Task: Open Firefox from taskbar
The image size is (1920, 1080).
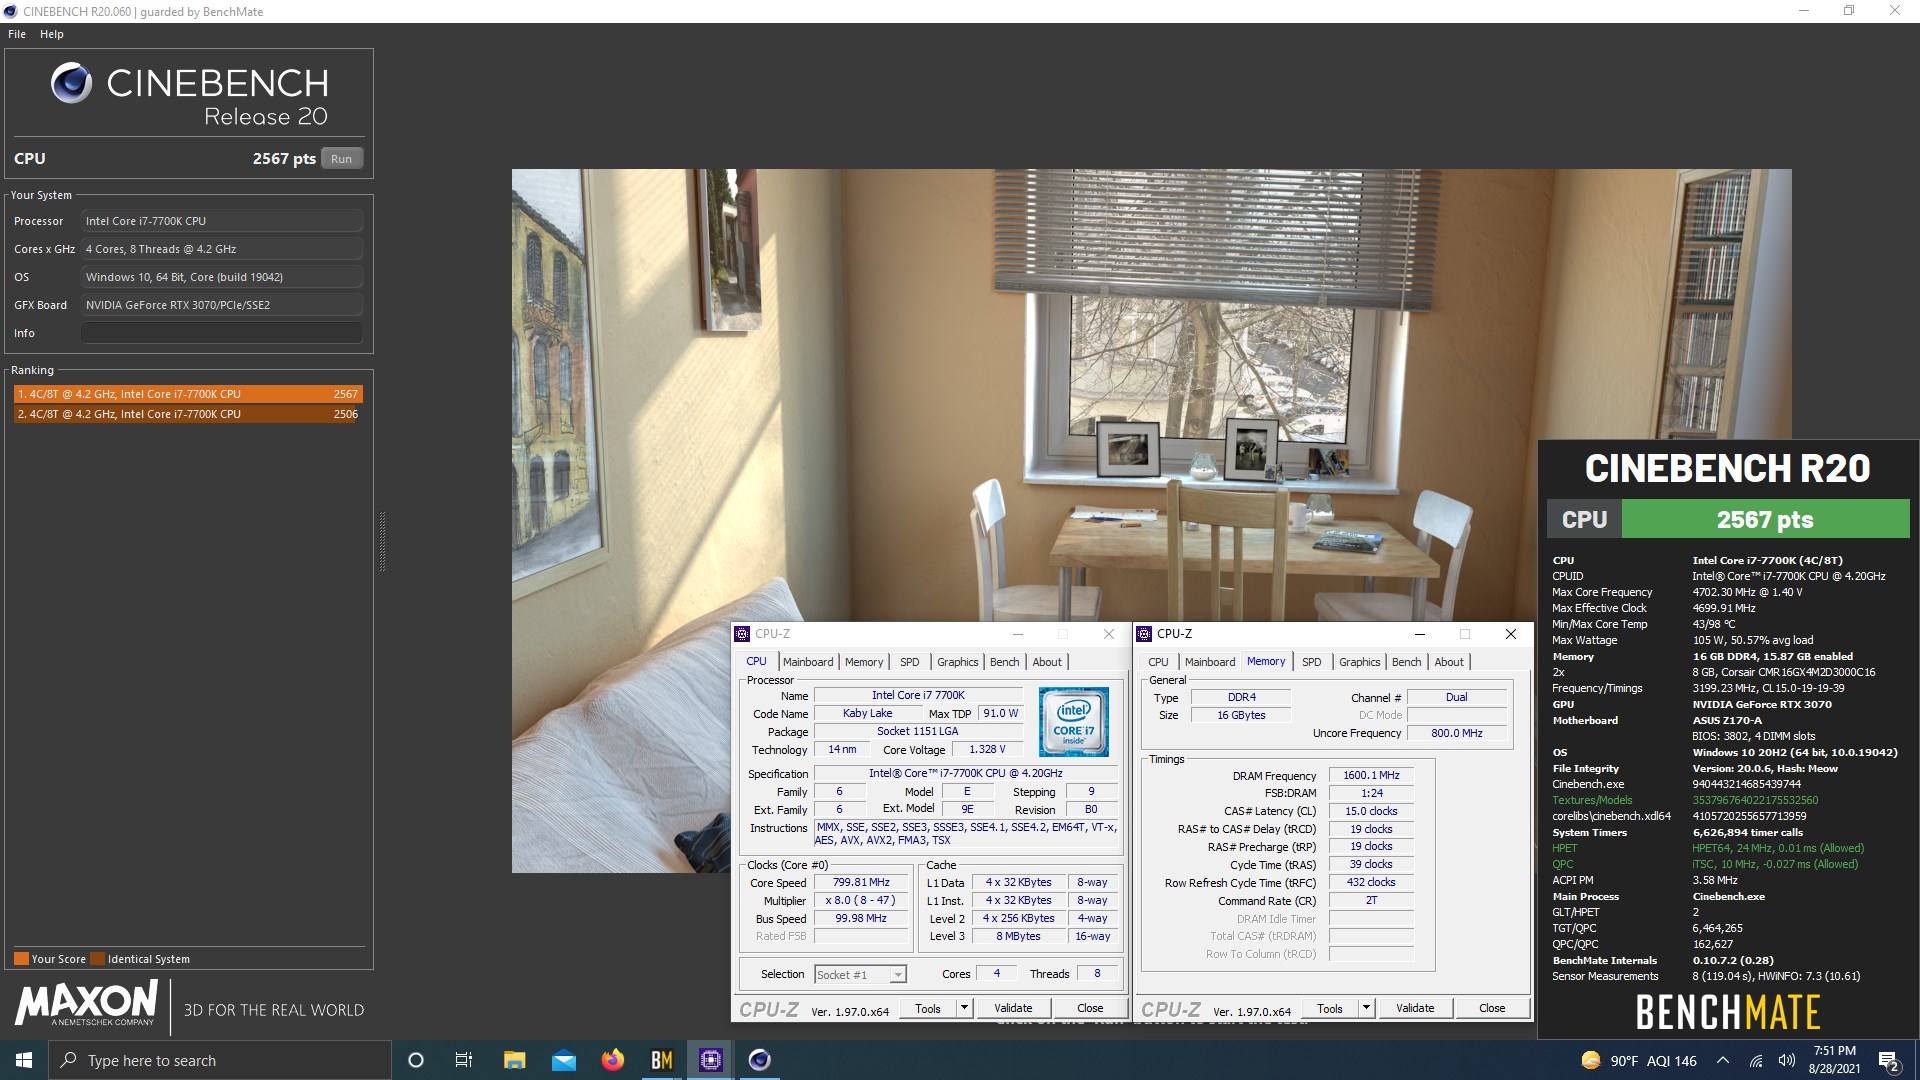Action: (x=612, y=1060)
